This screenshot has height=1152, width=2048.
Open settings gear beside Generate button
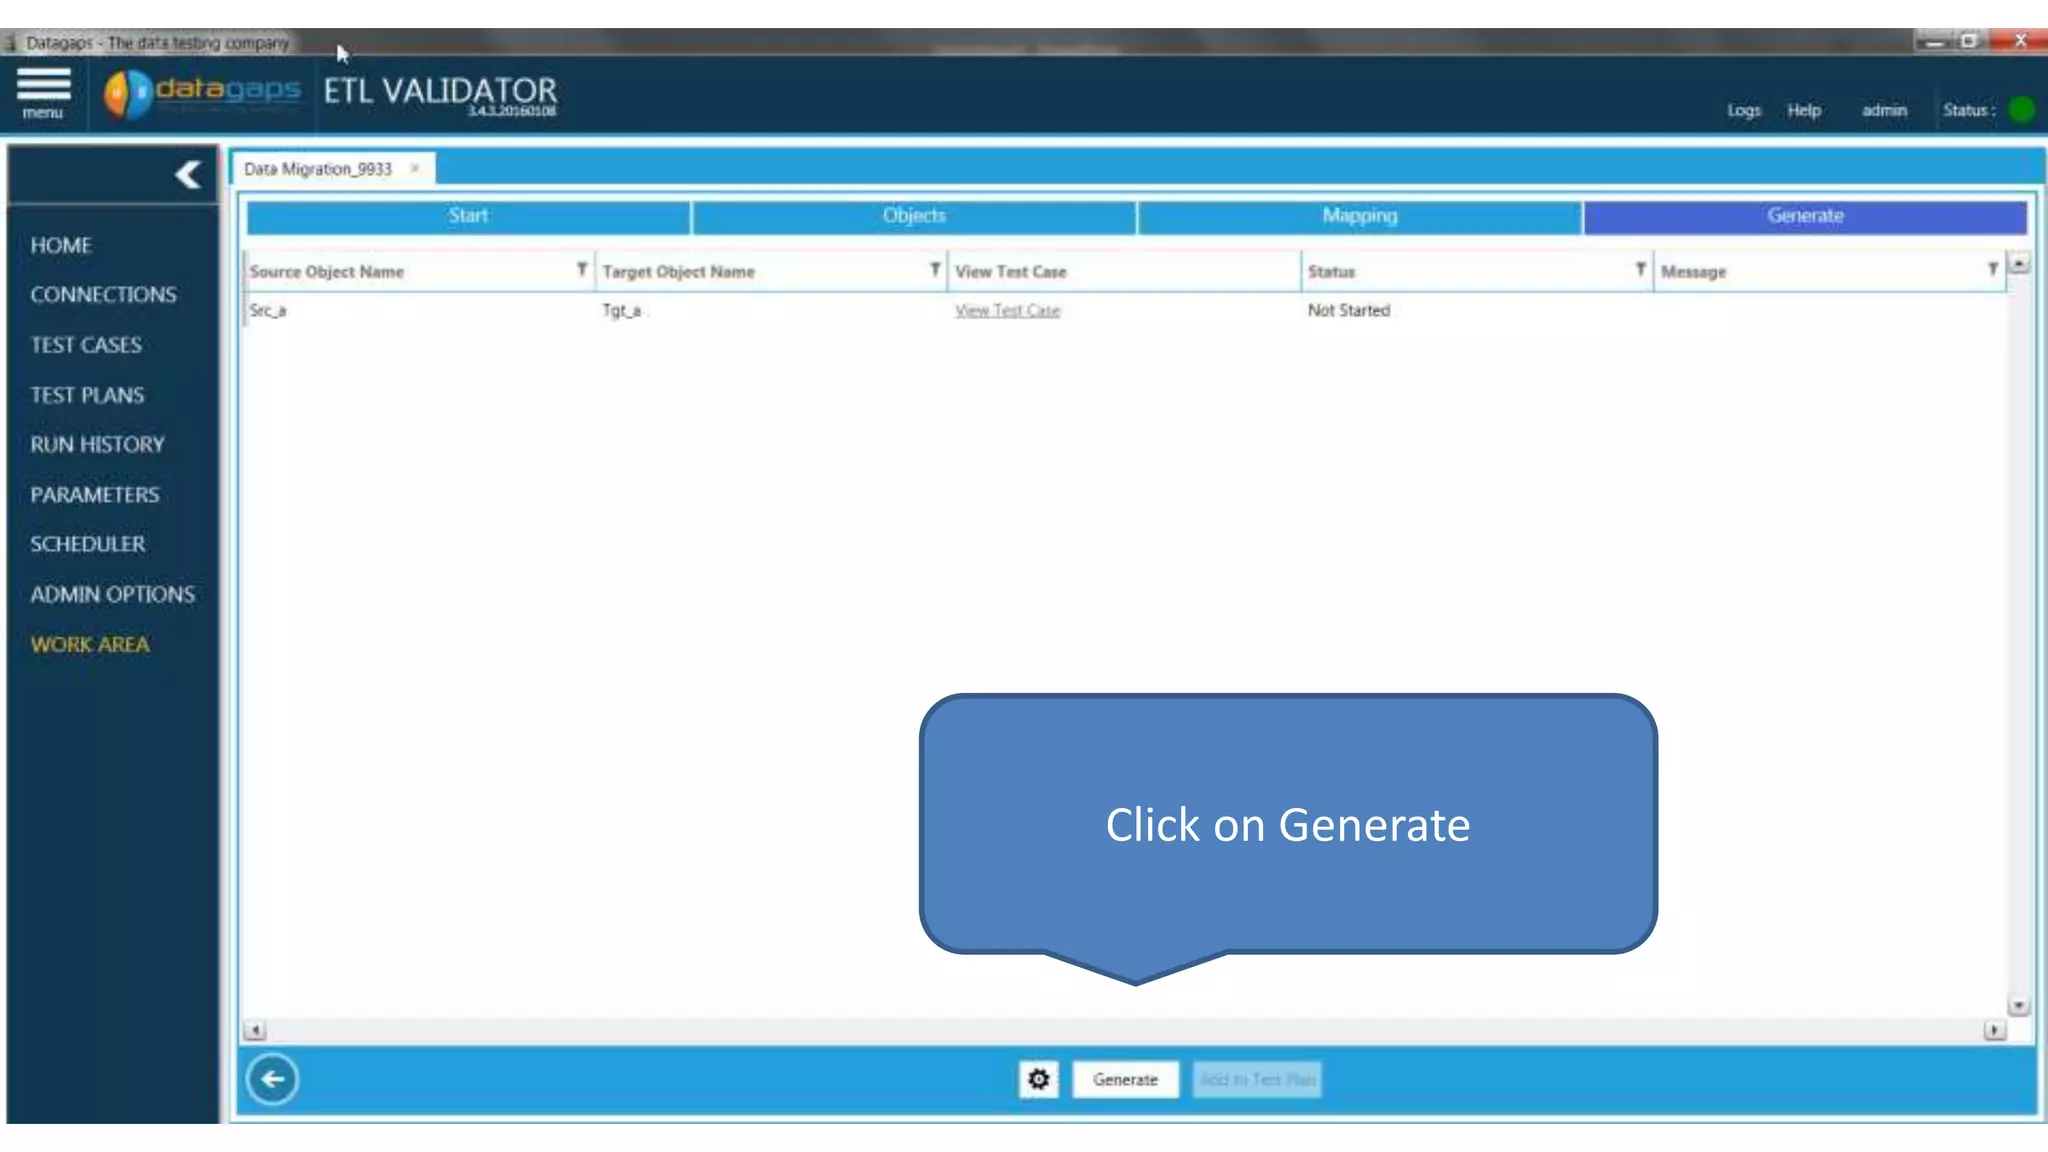pyautogui.click(x=1039, y=1080)
